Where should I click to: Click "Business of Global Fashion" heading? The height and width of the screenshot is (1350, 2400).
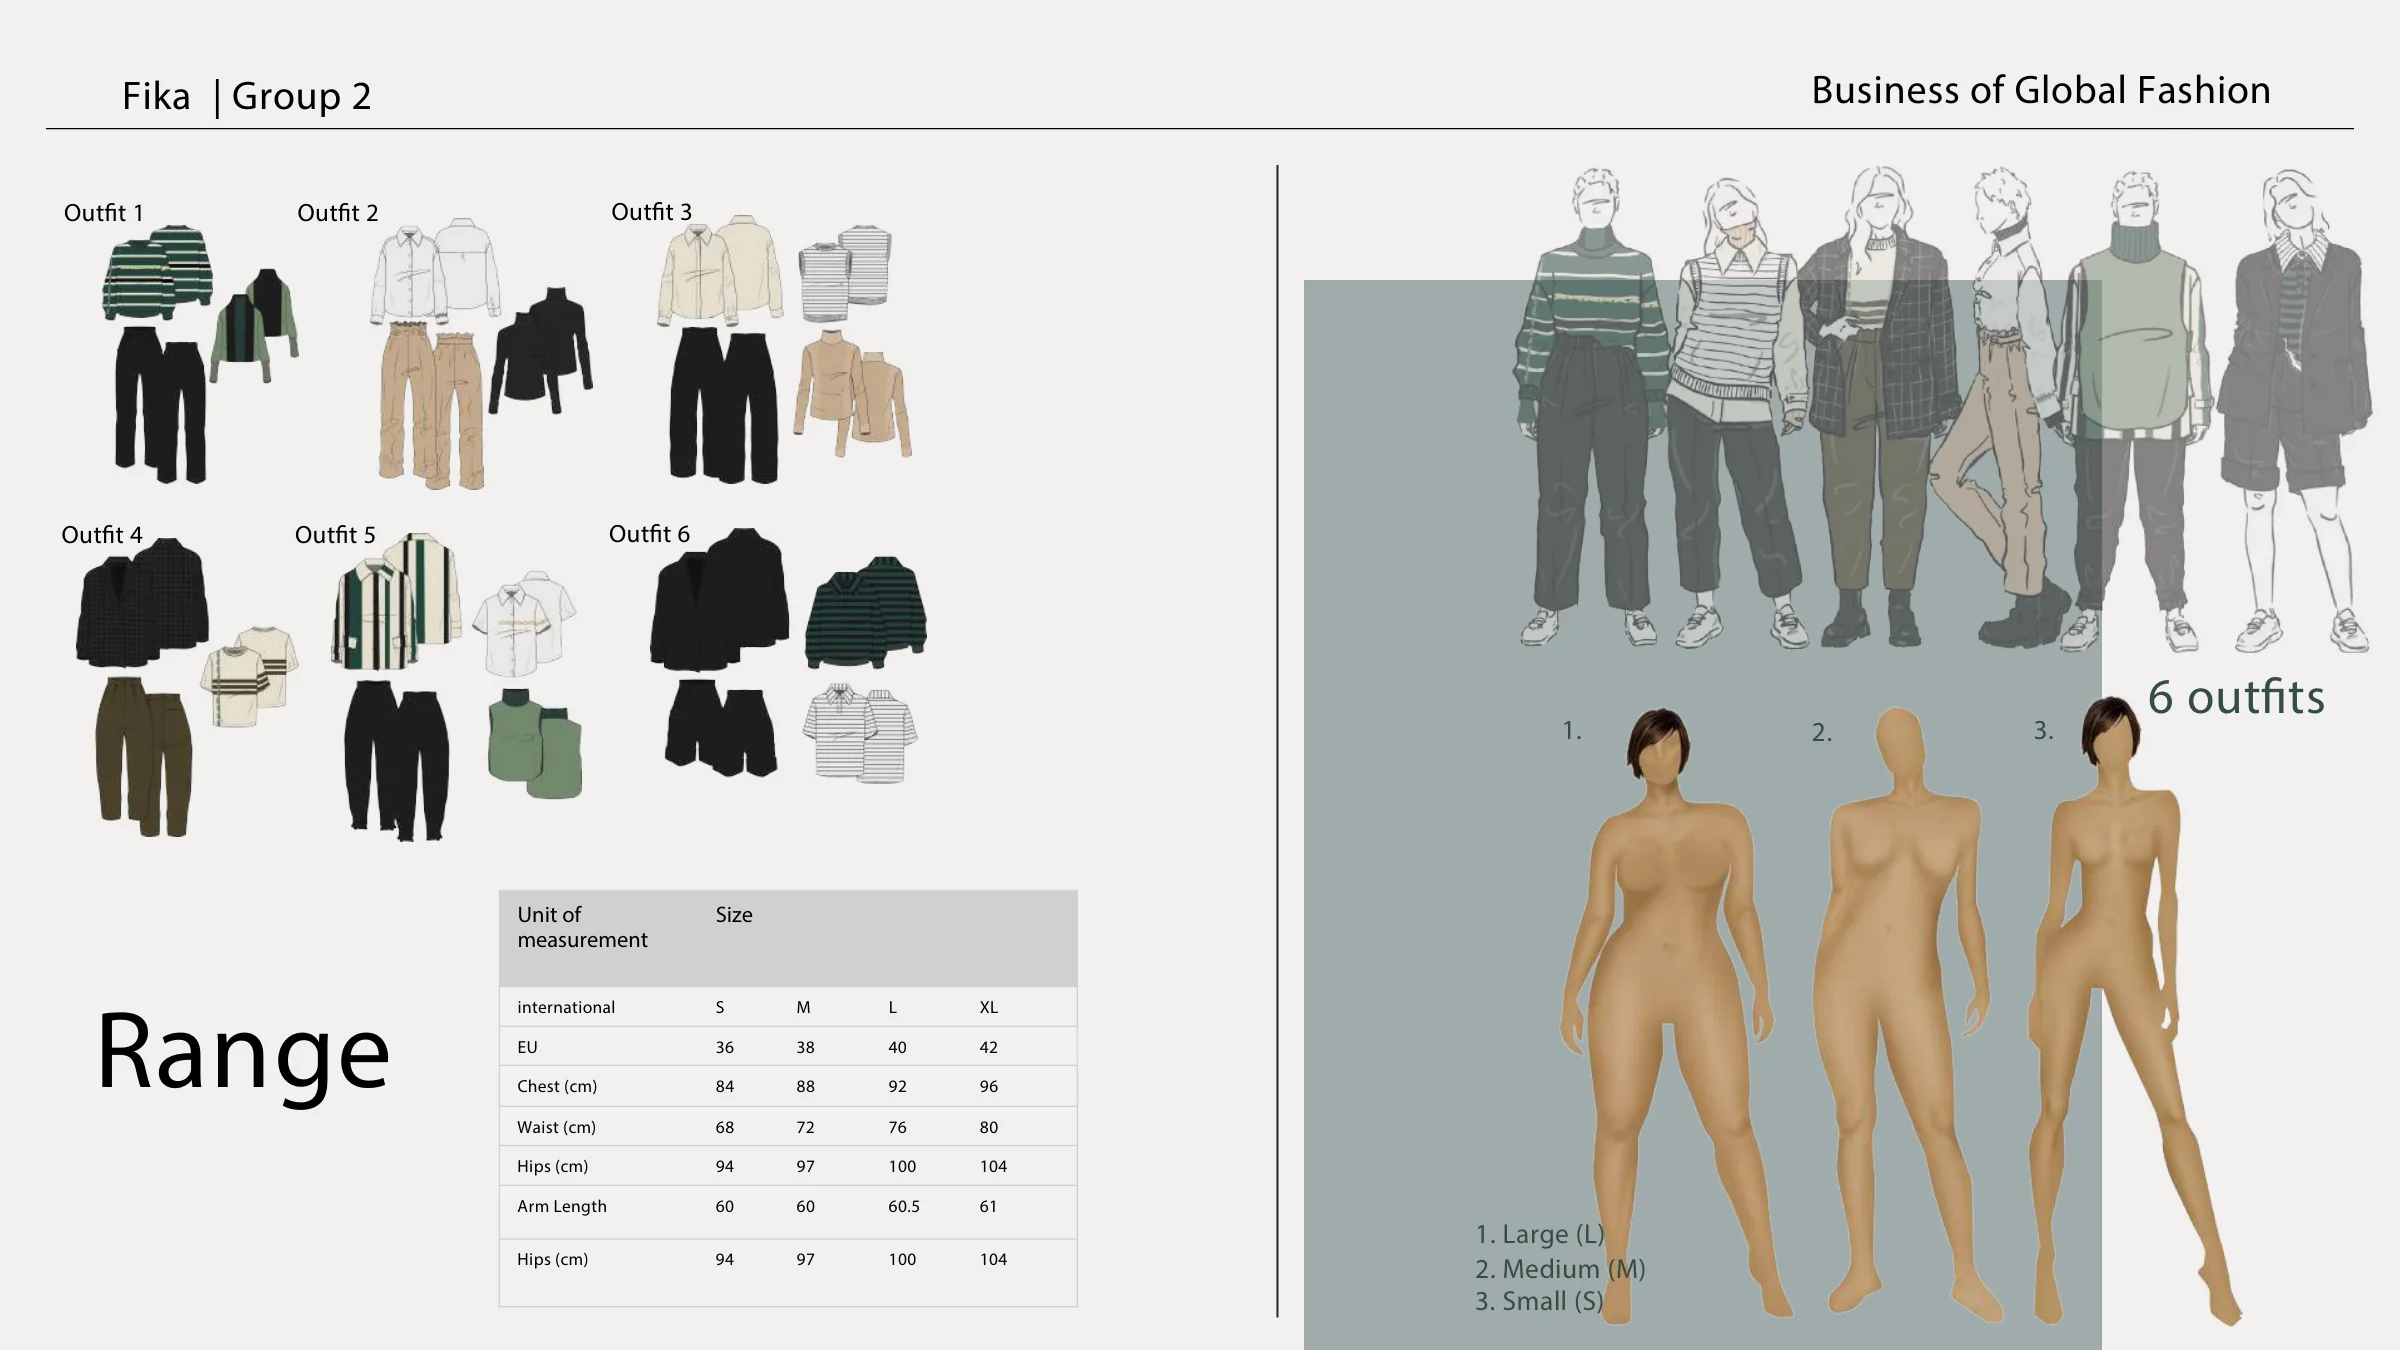coord(2041,90)
